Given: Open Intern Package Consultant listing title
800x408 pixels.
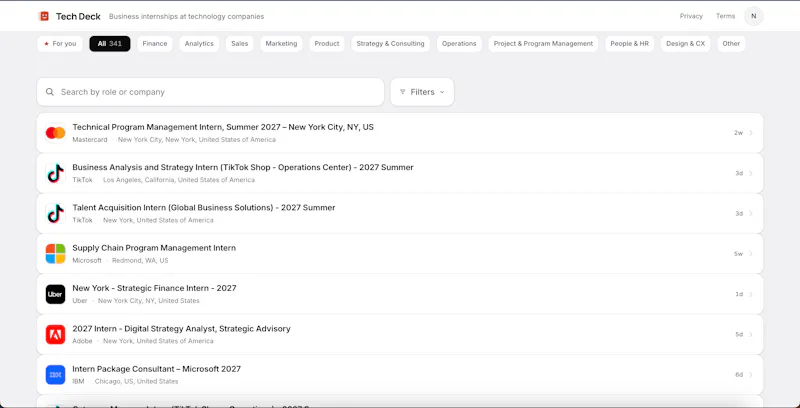Looking at the screenshot, I should pyautogui.click(x=157, y=369).
